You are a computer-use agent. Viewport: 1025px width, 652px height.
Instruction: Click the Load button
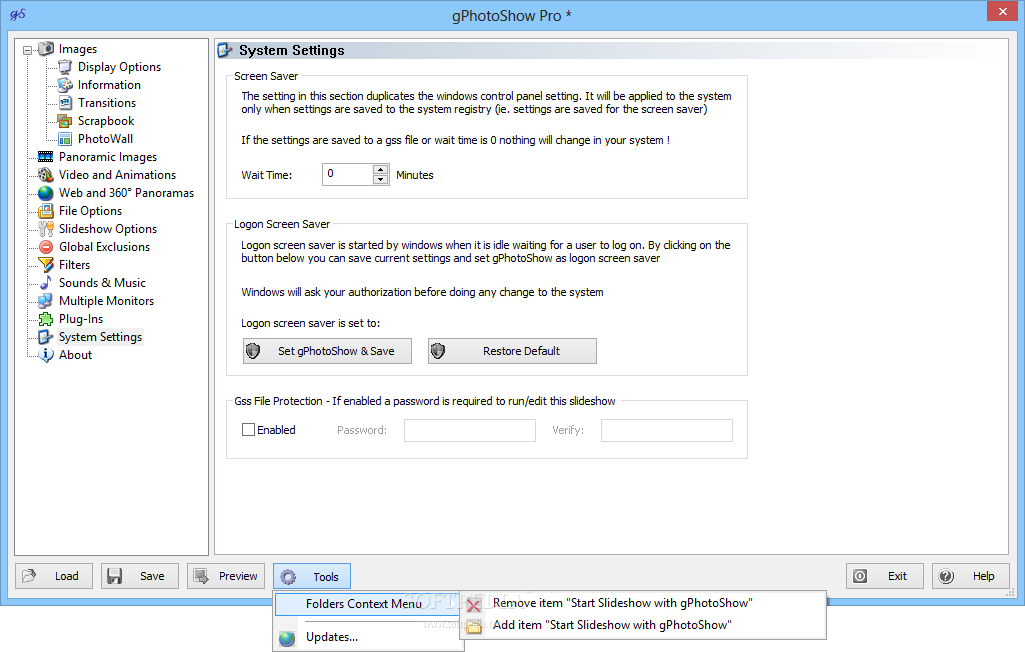pos(54,576)
